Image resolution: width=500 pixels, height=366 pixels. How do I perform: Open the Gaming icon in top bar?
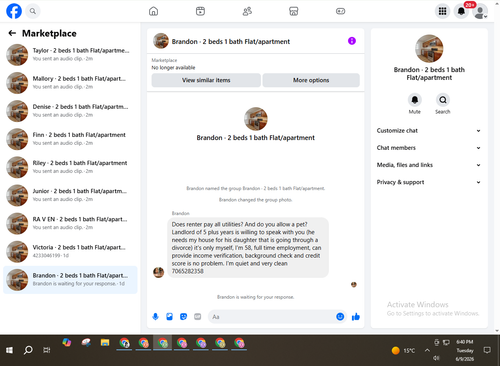point(340,11)
